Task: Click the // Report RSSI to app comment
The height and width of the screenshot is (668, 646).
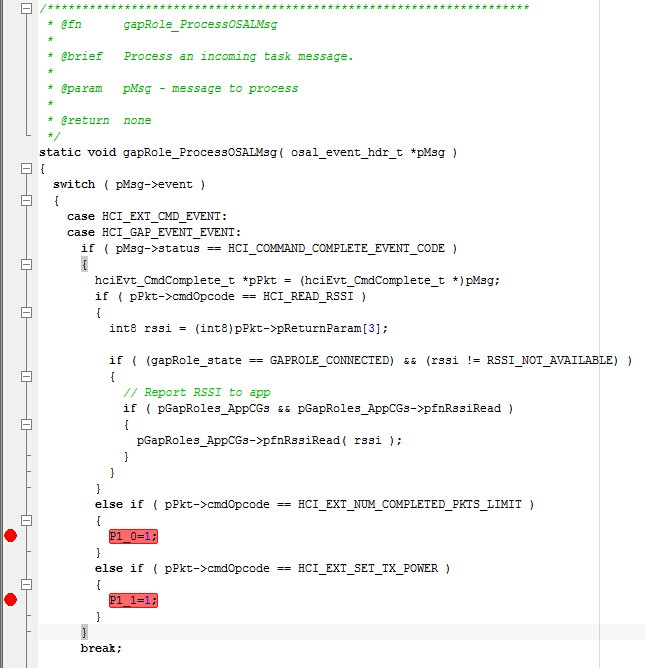Action: [x=197, y=392]
